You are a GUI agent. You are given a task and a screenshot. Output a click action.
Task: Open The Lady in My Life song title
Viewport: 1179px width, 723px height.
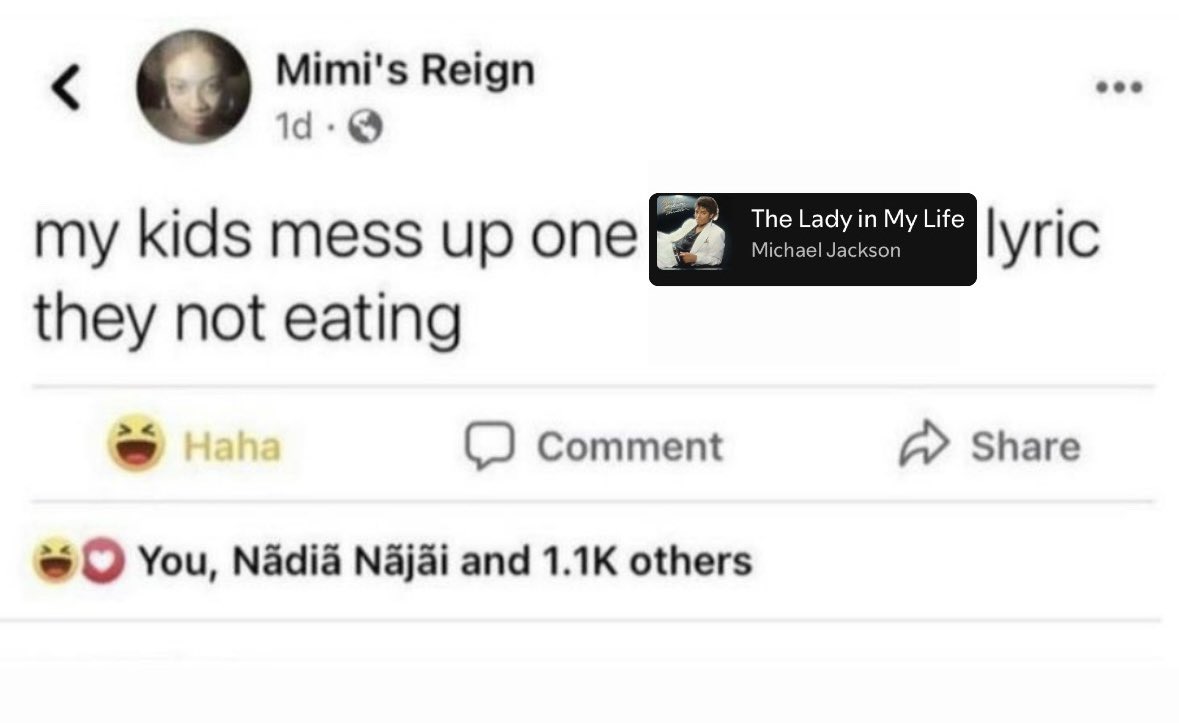(857, 219)
